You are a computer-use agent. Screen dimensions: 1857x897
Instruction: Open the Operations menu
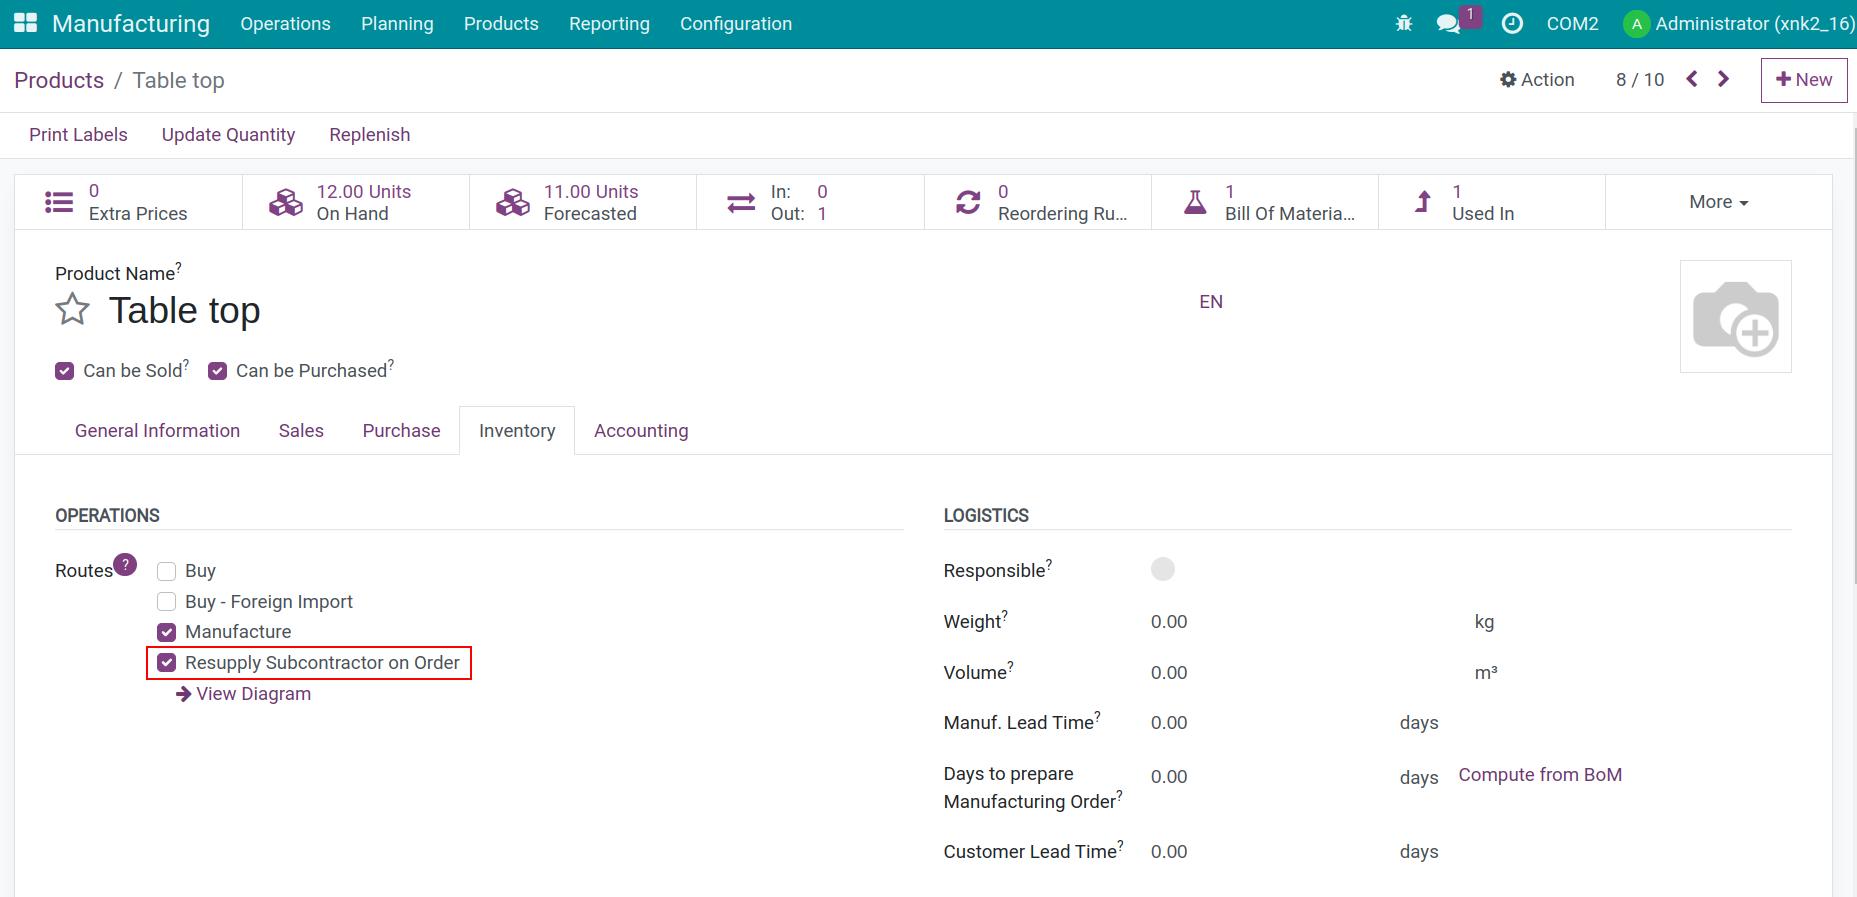(x=285, y=24)
